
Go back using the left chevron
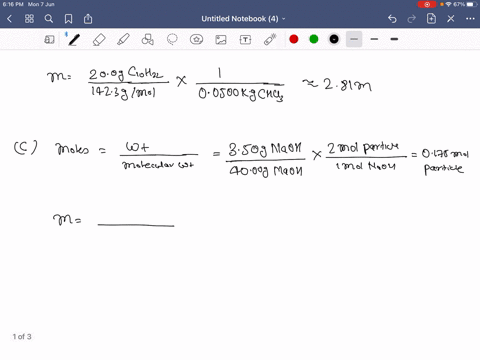click(x=9, y=19)
